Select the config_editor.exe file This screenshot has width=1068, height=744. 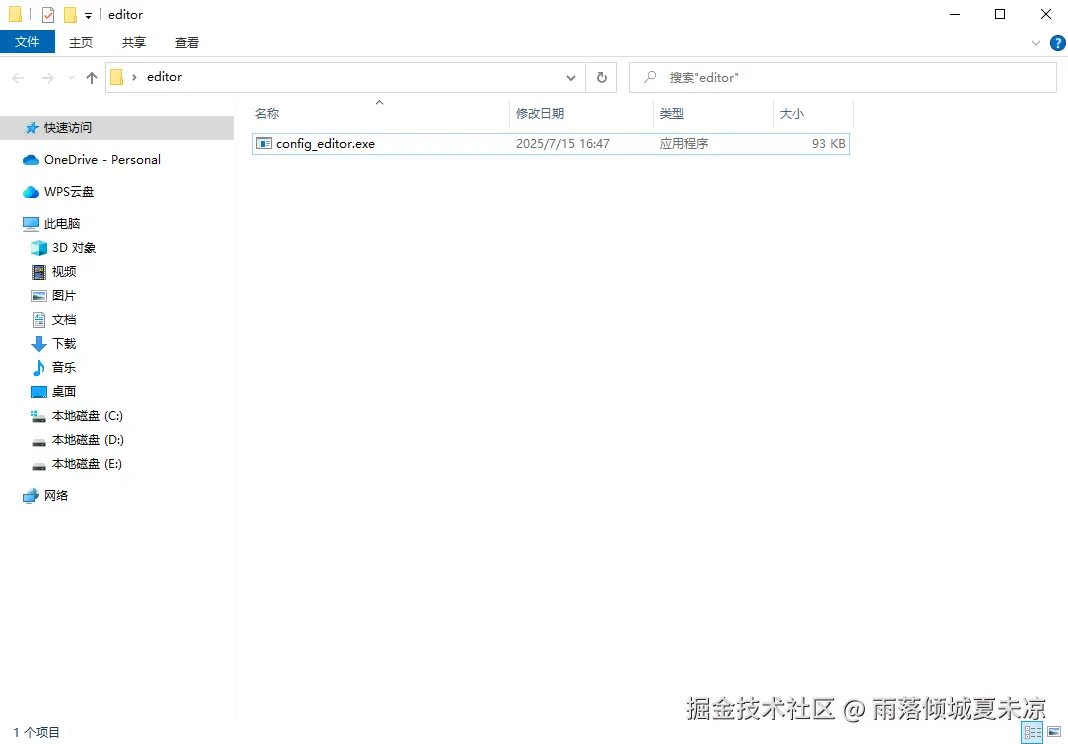[550, 144]
